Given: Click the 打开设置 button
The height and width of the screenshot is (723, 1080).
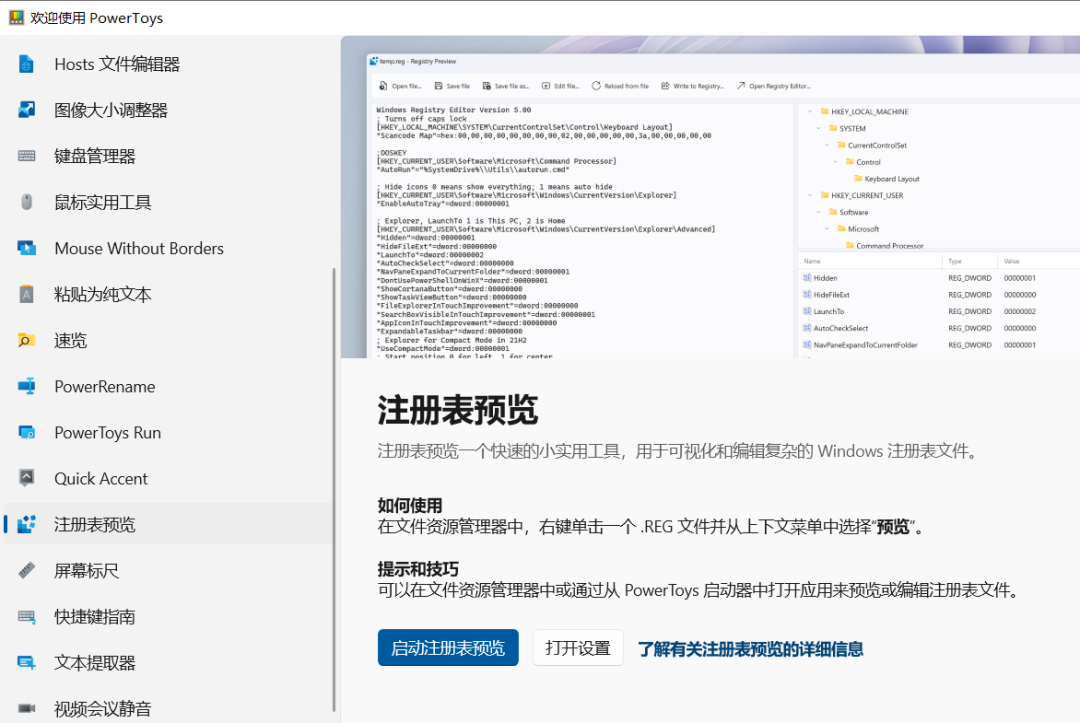Looking at the screenshot, I should click(x=578, y=648).
